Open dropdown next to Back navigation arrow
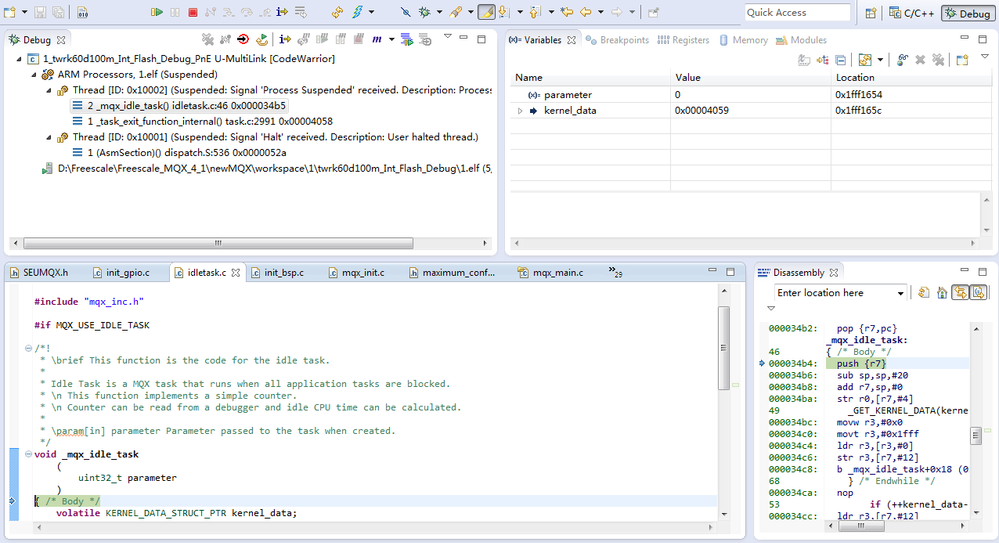 click(x=600, y=12)
